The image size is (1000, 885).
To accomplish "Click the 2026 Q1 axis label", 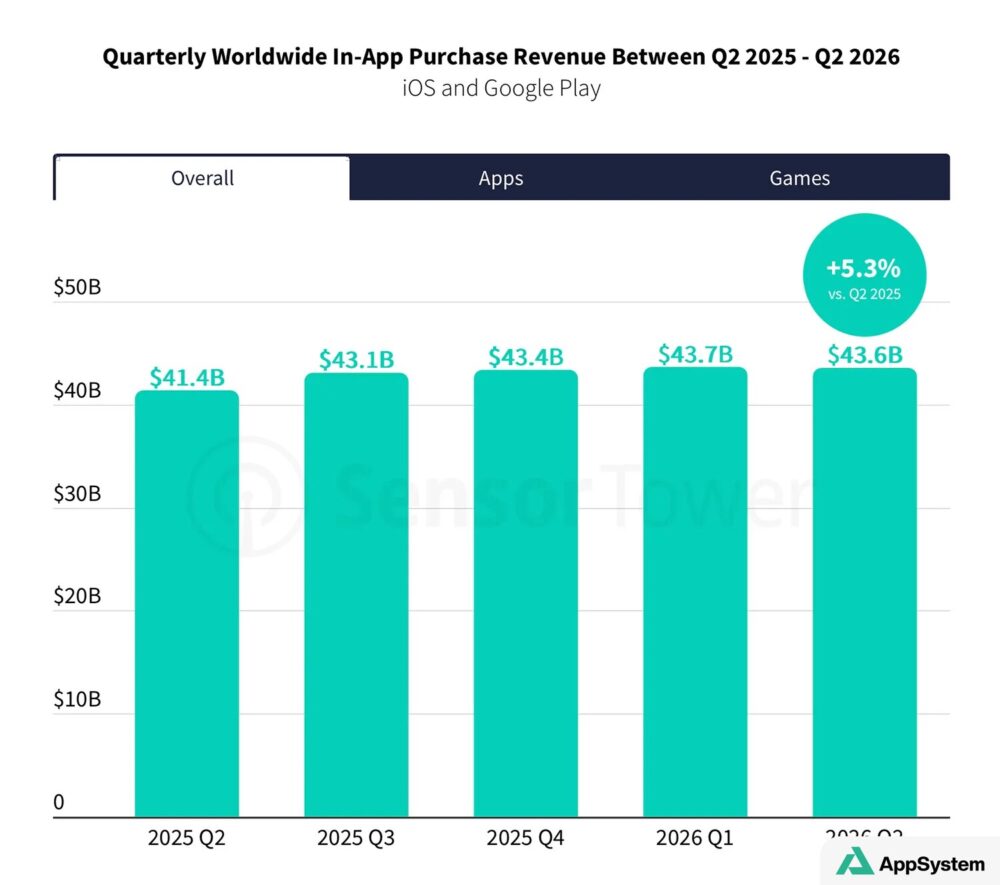I will tap(695, 837).
